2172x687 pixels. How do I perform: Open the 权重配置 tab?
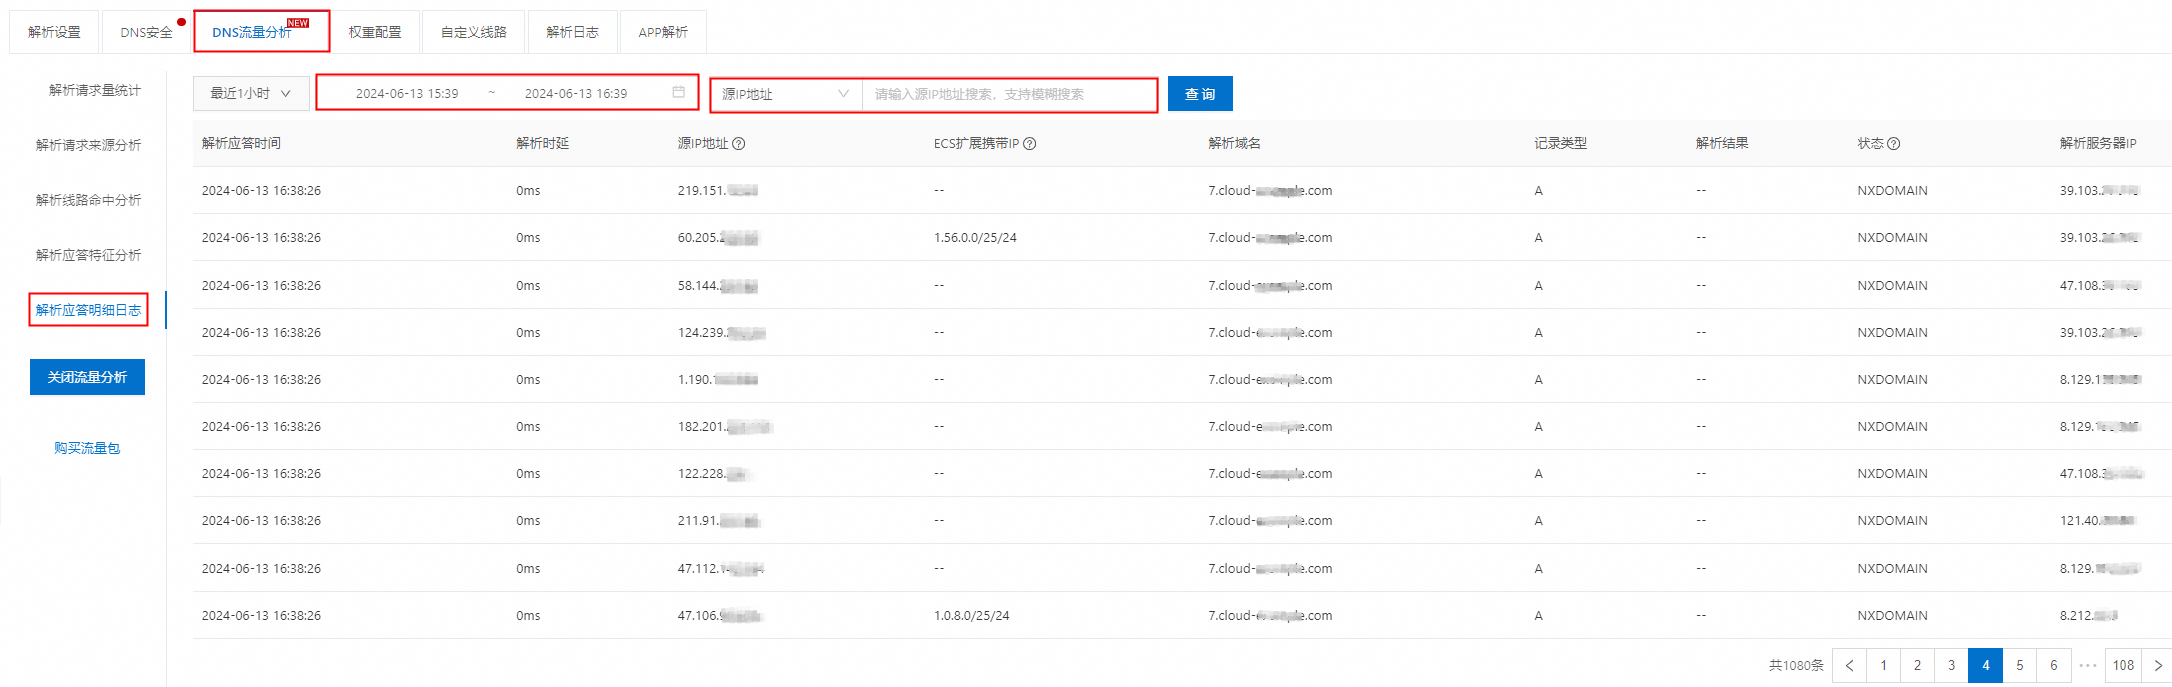coord(375,32)
